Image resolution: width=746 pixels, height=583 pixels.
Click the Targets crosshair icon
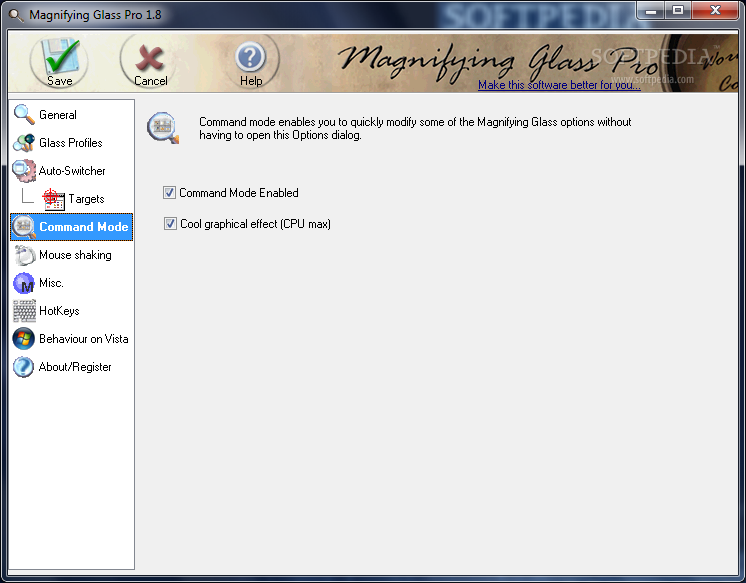53,199
